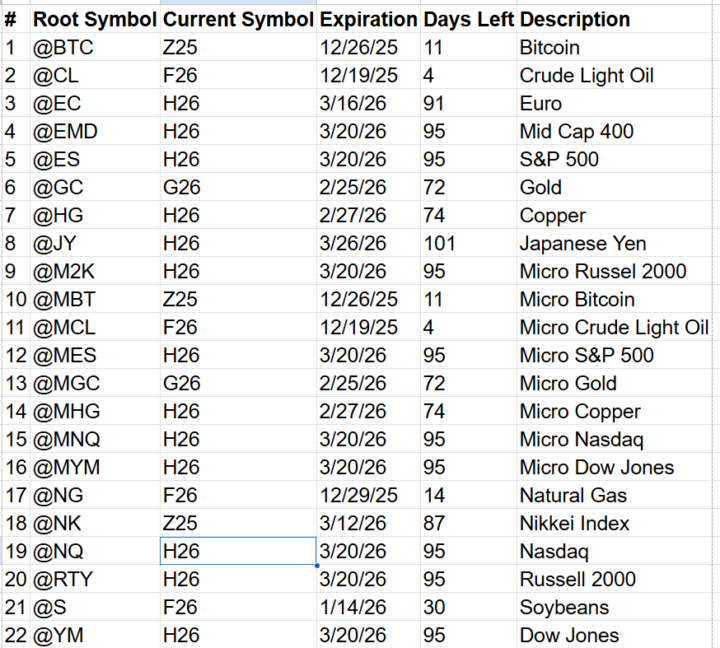Select the '@RTY' cell

pos(95,580)
